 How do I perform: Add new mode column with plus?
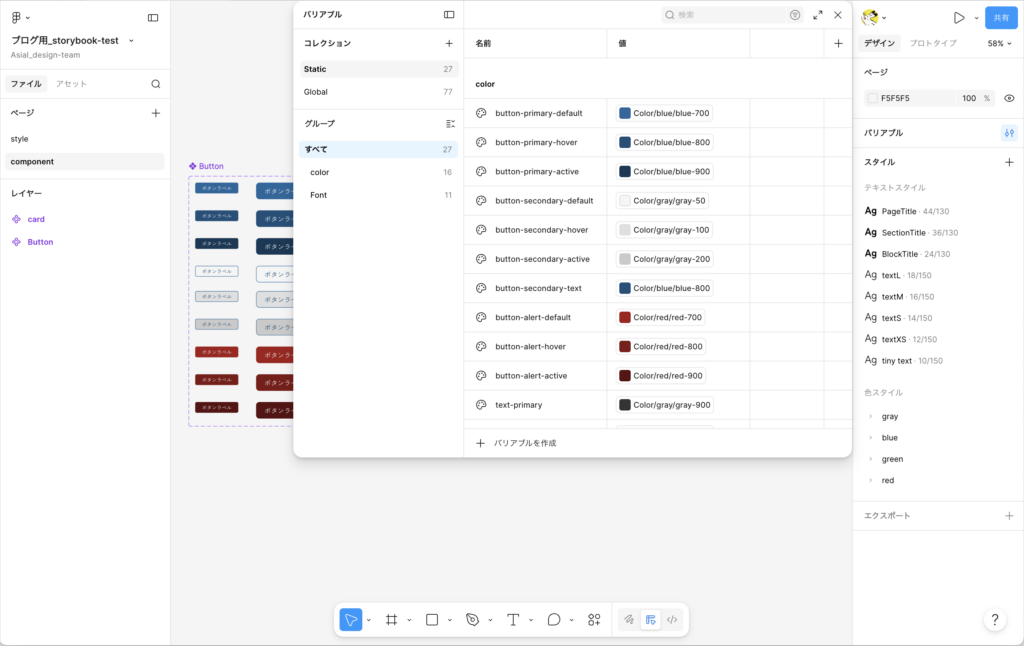pos(838,44)
